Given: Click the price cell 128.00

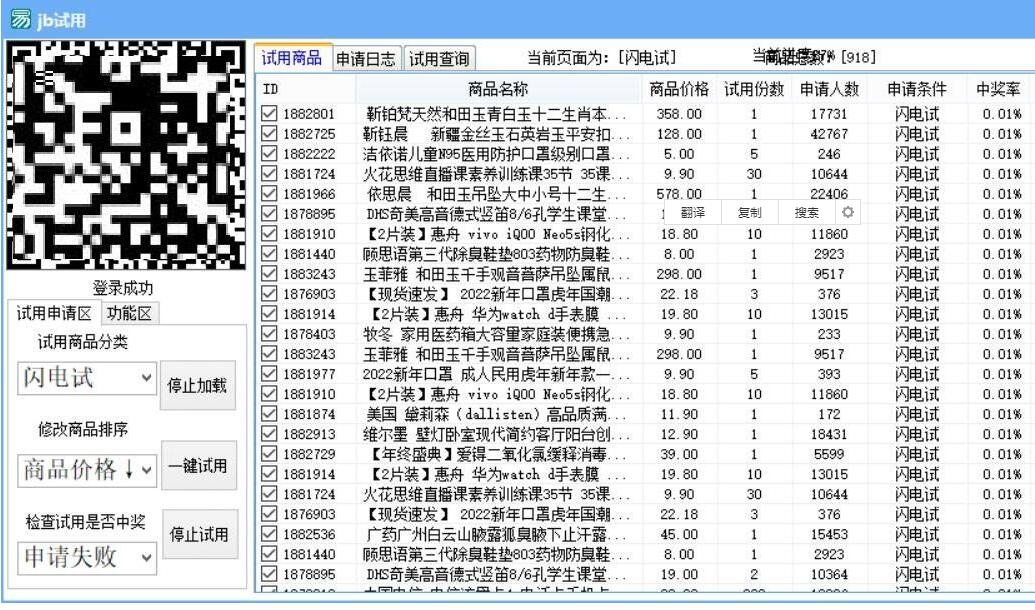Looking at the screenshot, I should click(x=679, y=134).
